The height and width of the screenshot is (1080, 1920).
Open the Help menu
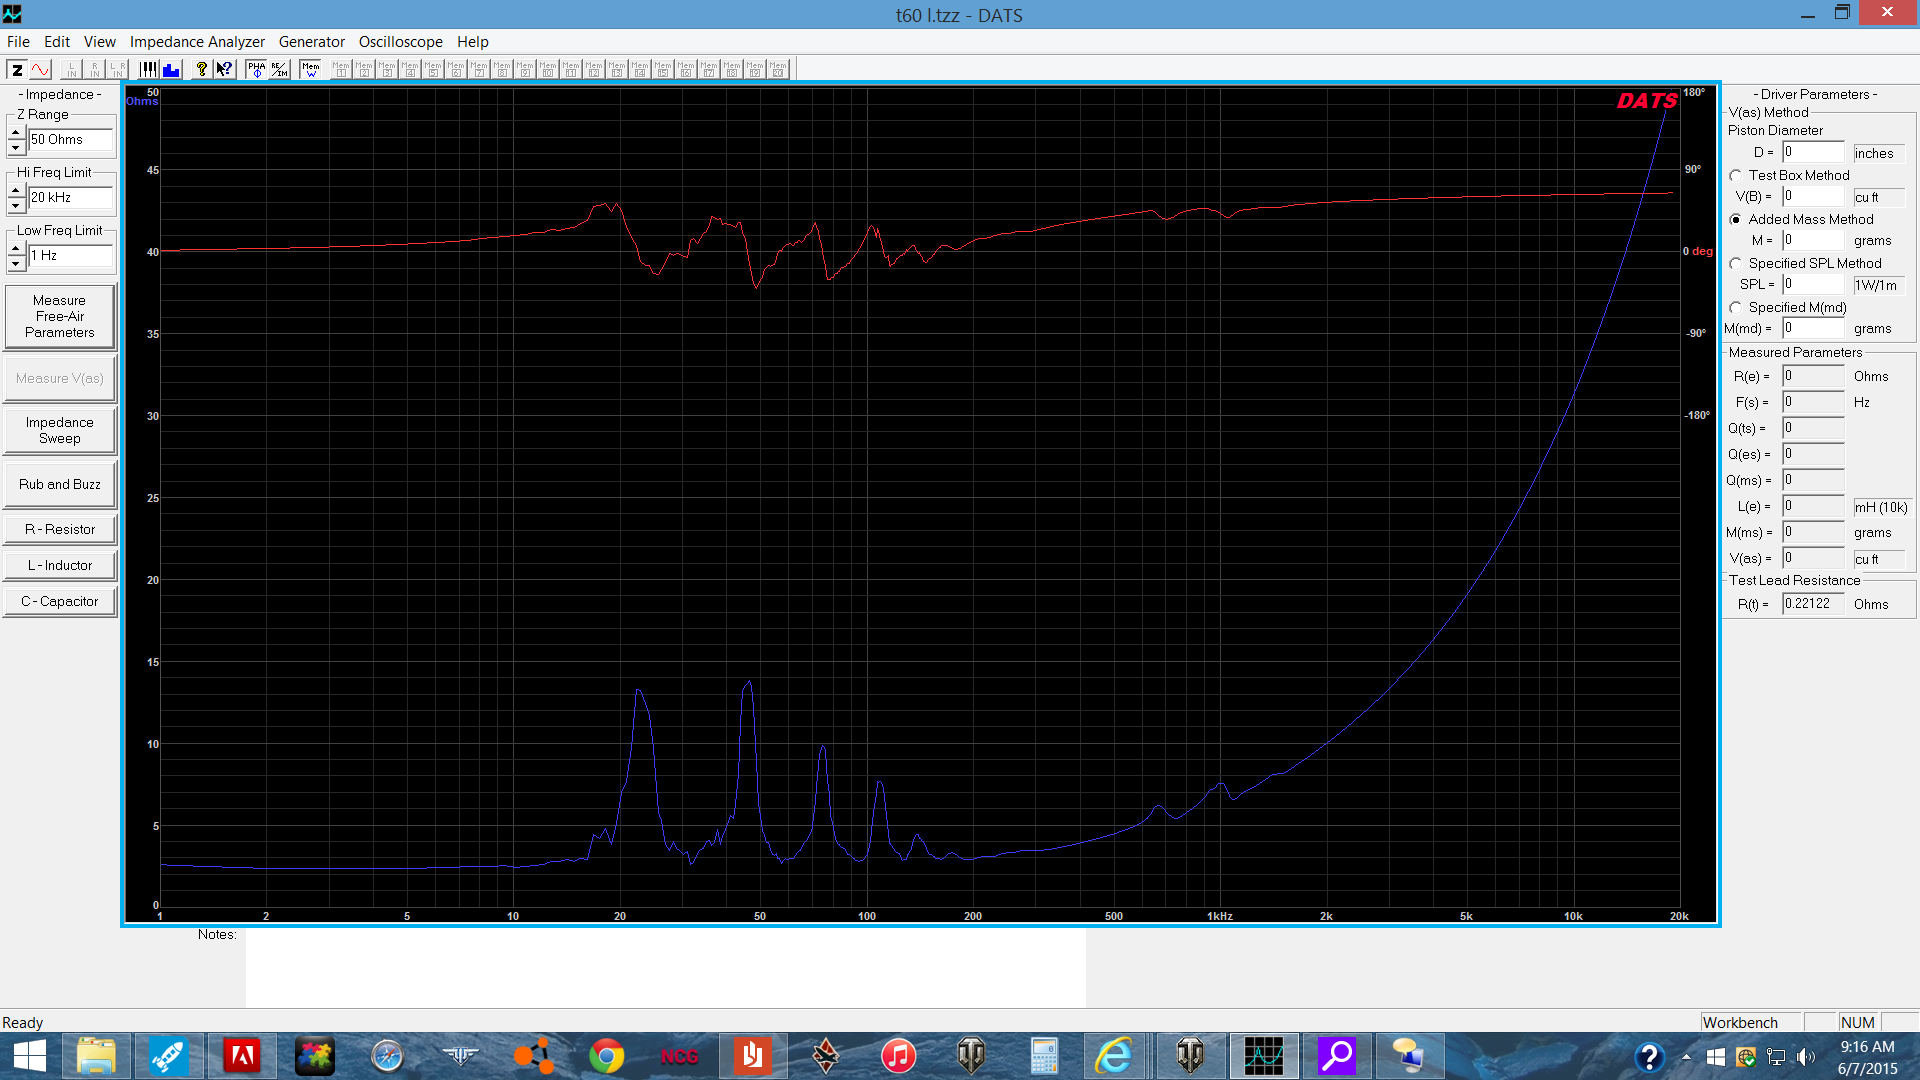coord(473,41)
